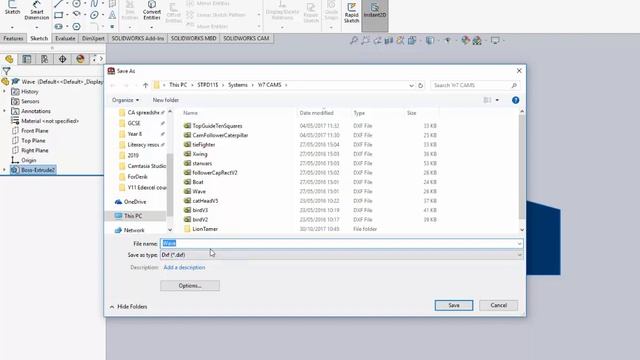Open the Save as type dropdown
This screenshot has height=360, width=640.
pyautogui.click(x=341, y=255)
